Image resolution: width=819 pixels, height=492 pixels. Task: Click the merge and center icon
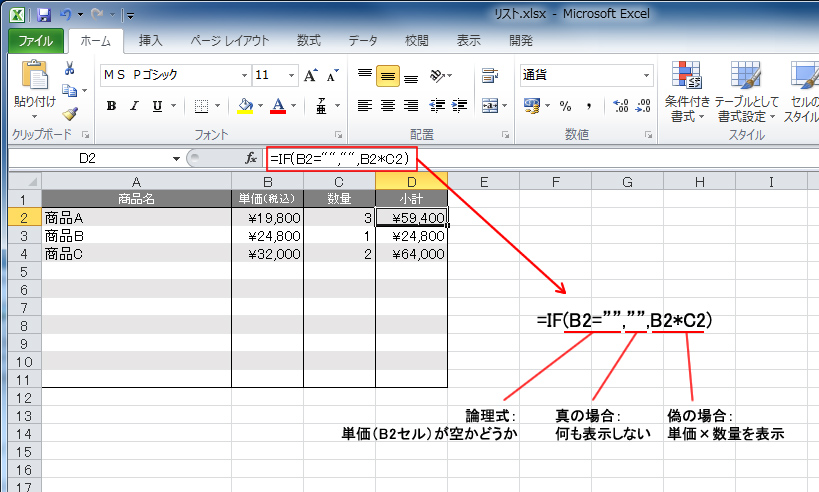[x=489, y=106]
